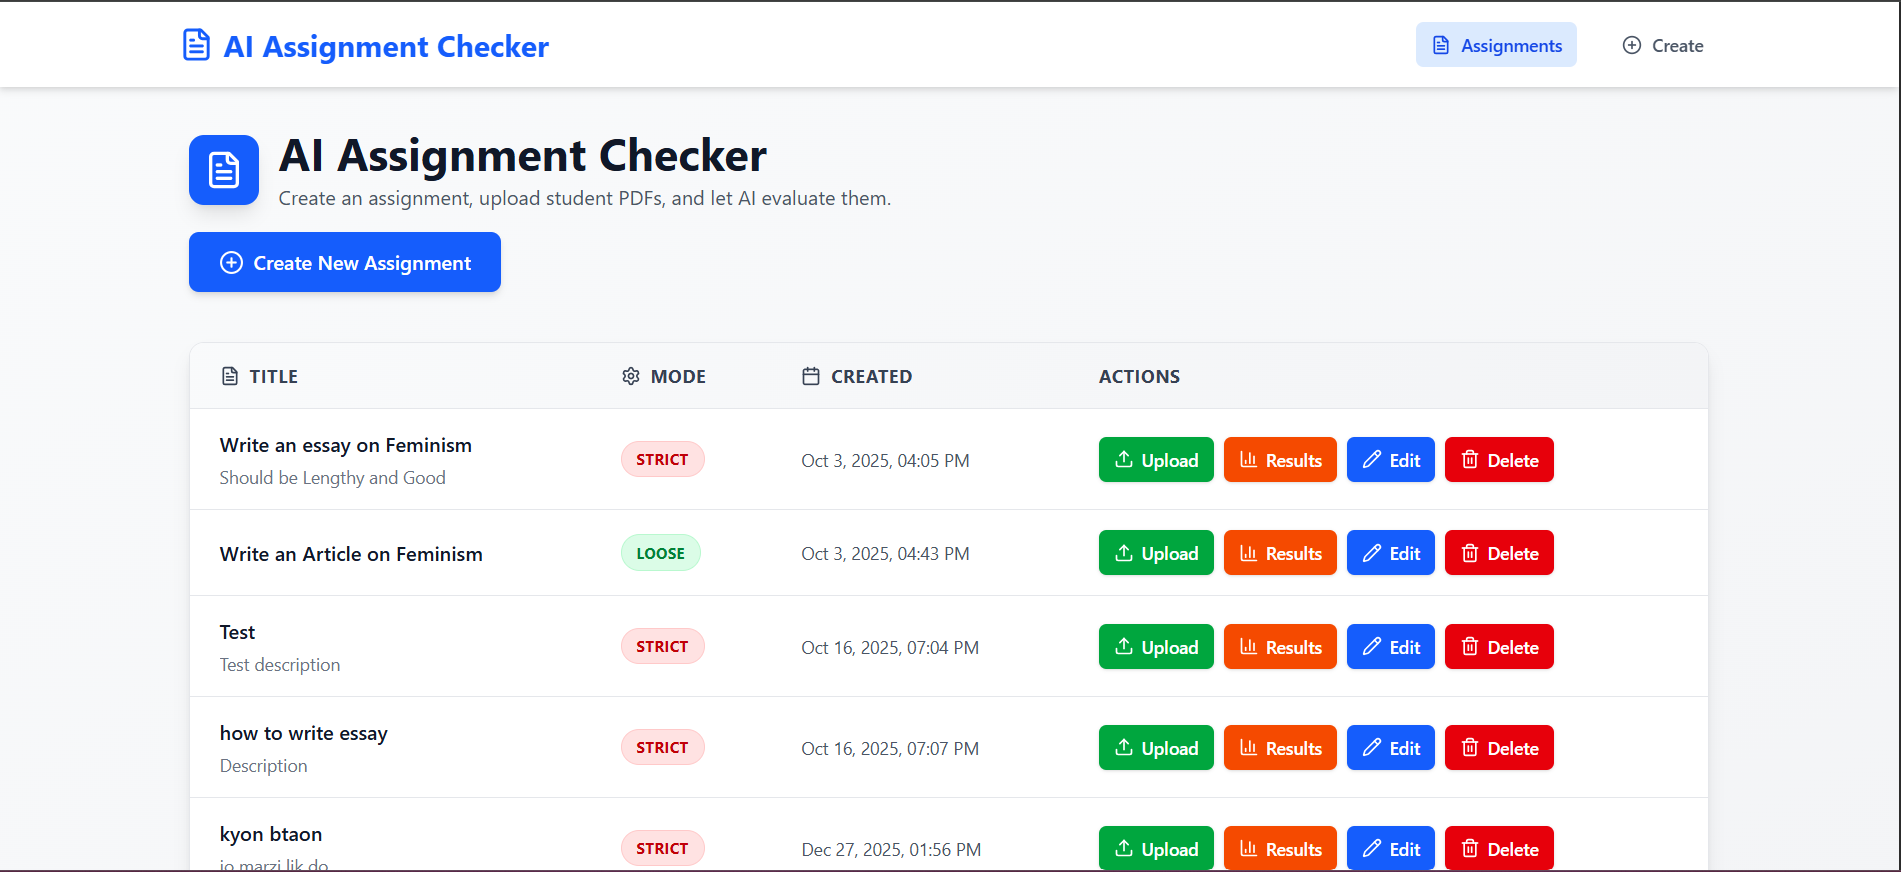Click date Oct 3, 2025, 04:43 PM

click(x=885, y=554)
